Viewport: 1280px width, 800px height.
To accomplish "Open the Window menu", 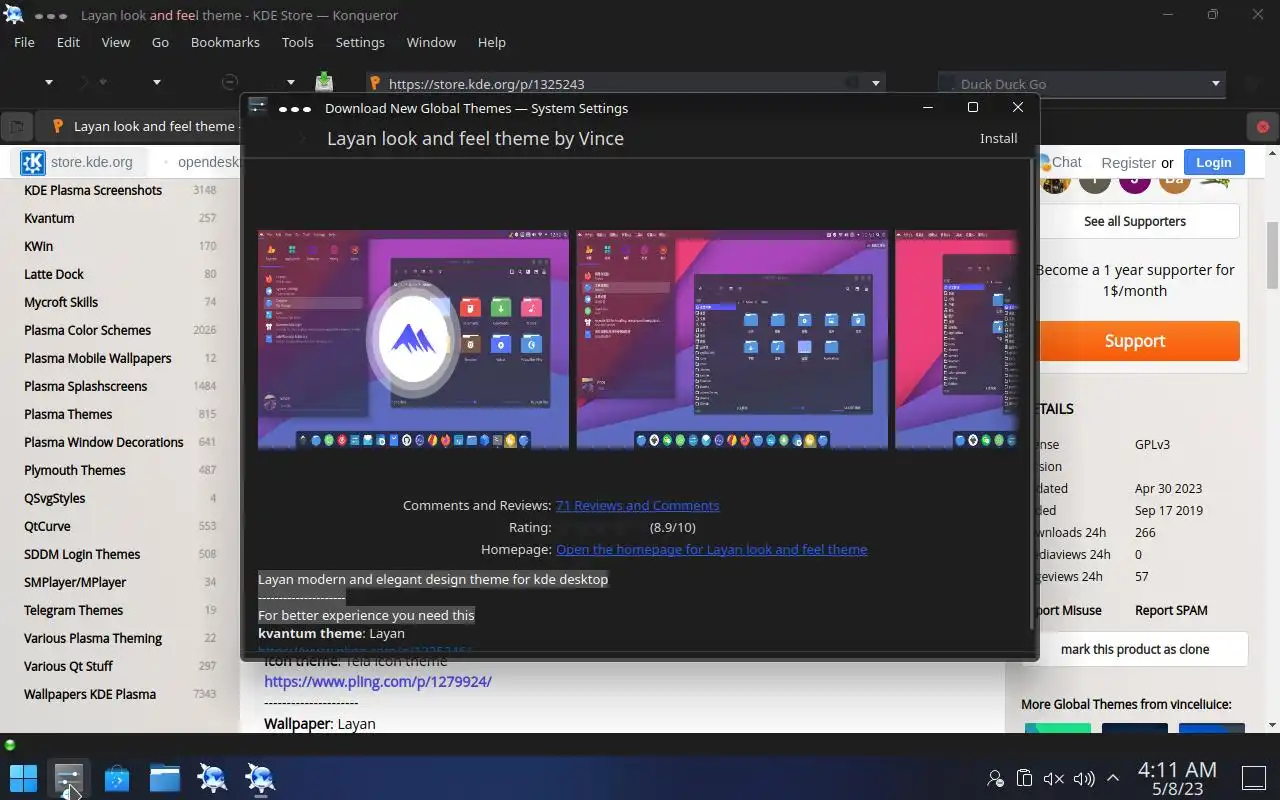I will pyautogui.click(x=431, y=42).
